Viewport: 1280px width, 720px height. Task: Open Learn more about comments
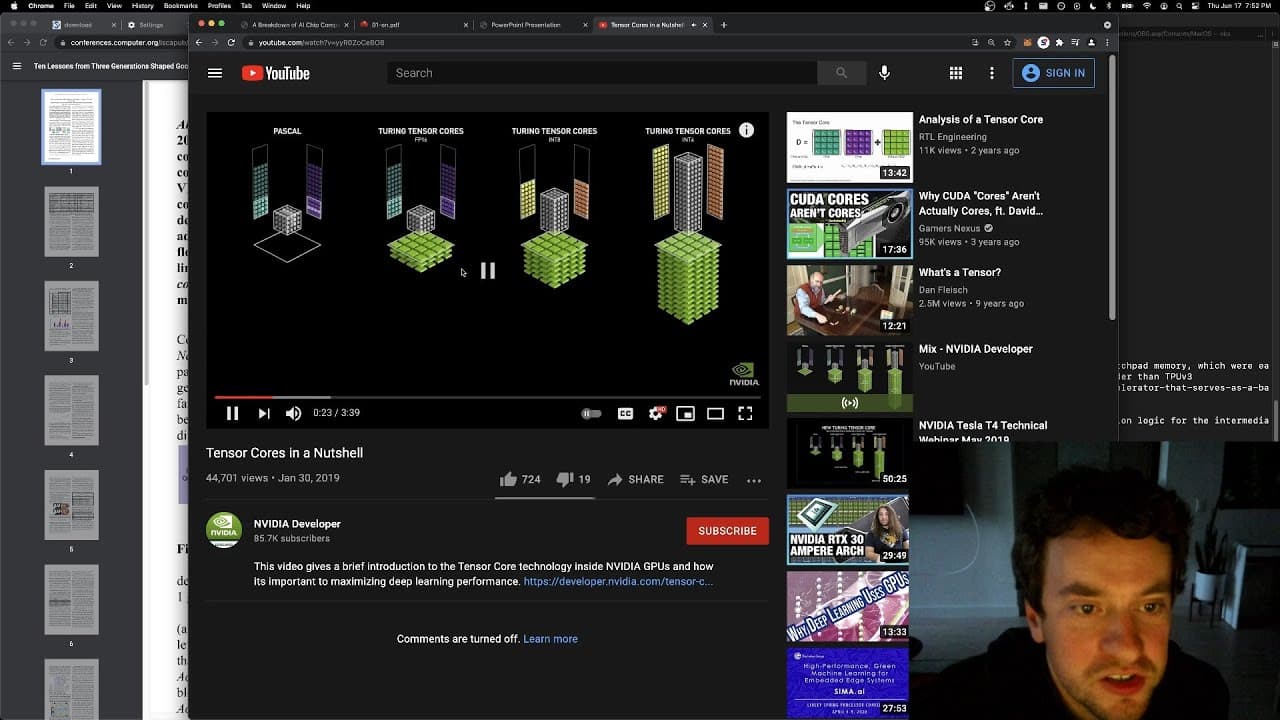[x=550, y=639]
